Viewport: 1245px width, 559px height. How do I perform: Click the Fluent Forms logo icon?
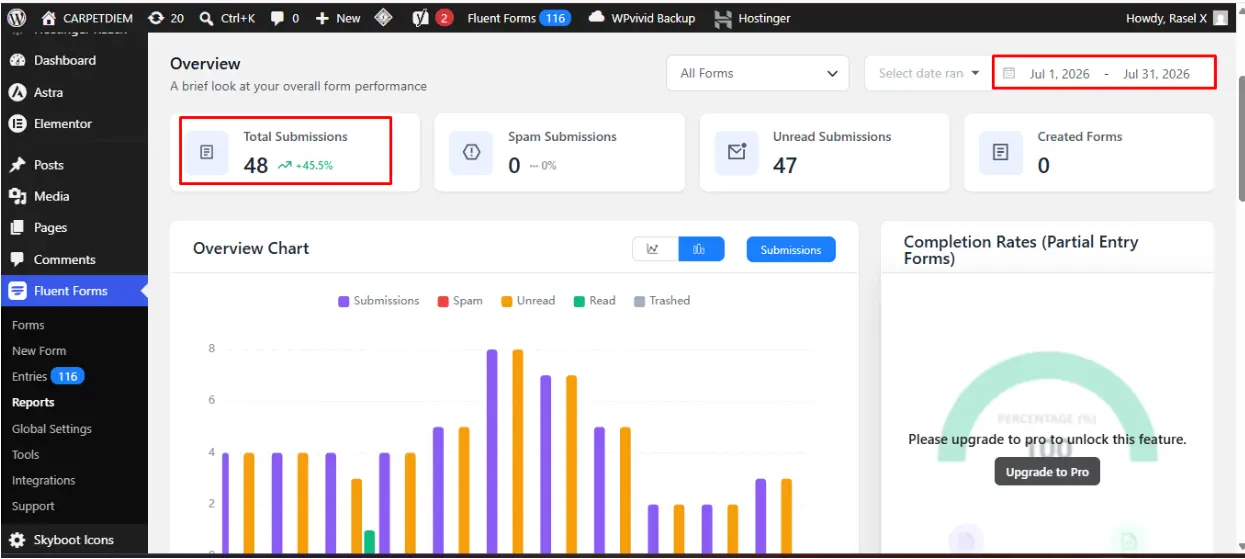coord(17,291)
